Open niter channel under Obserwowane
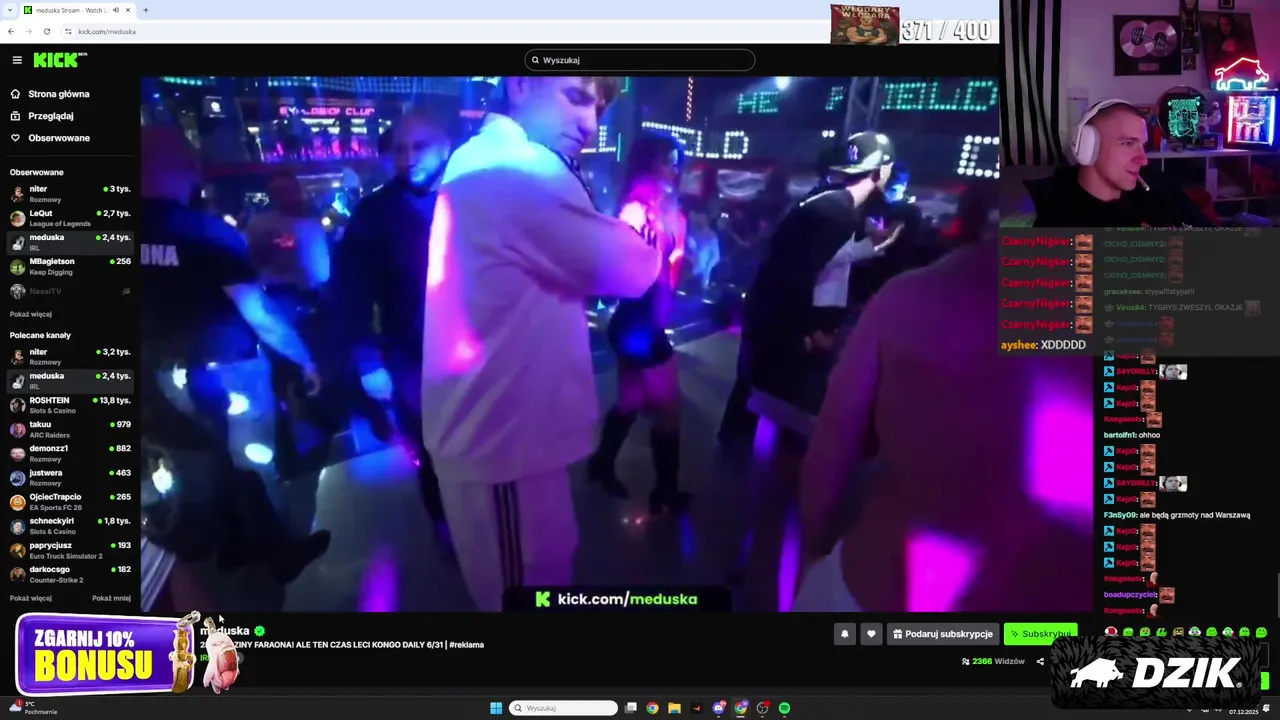The image size is (1280, 720). point(70,193)
